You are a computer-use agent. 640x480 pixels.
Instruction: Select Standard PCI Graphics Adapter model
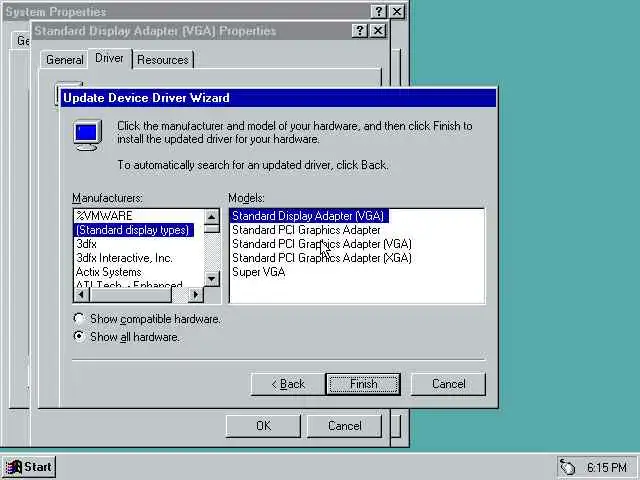pyautogui.click(x=306, y=230)
